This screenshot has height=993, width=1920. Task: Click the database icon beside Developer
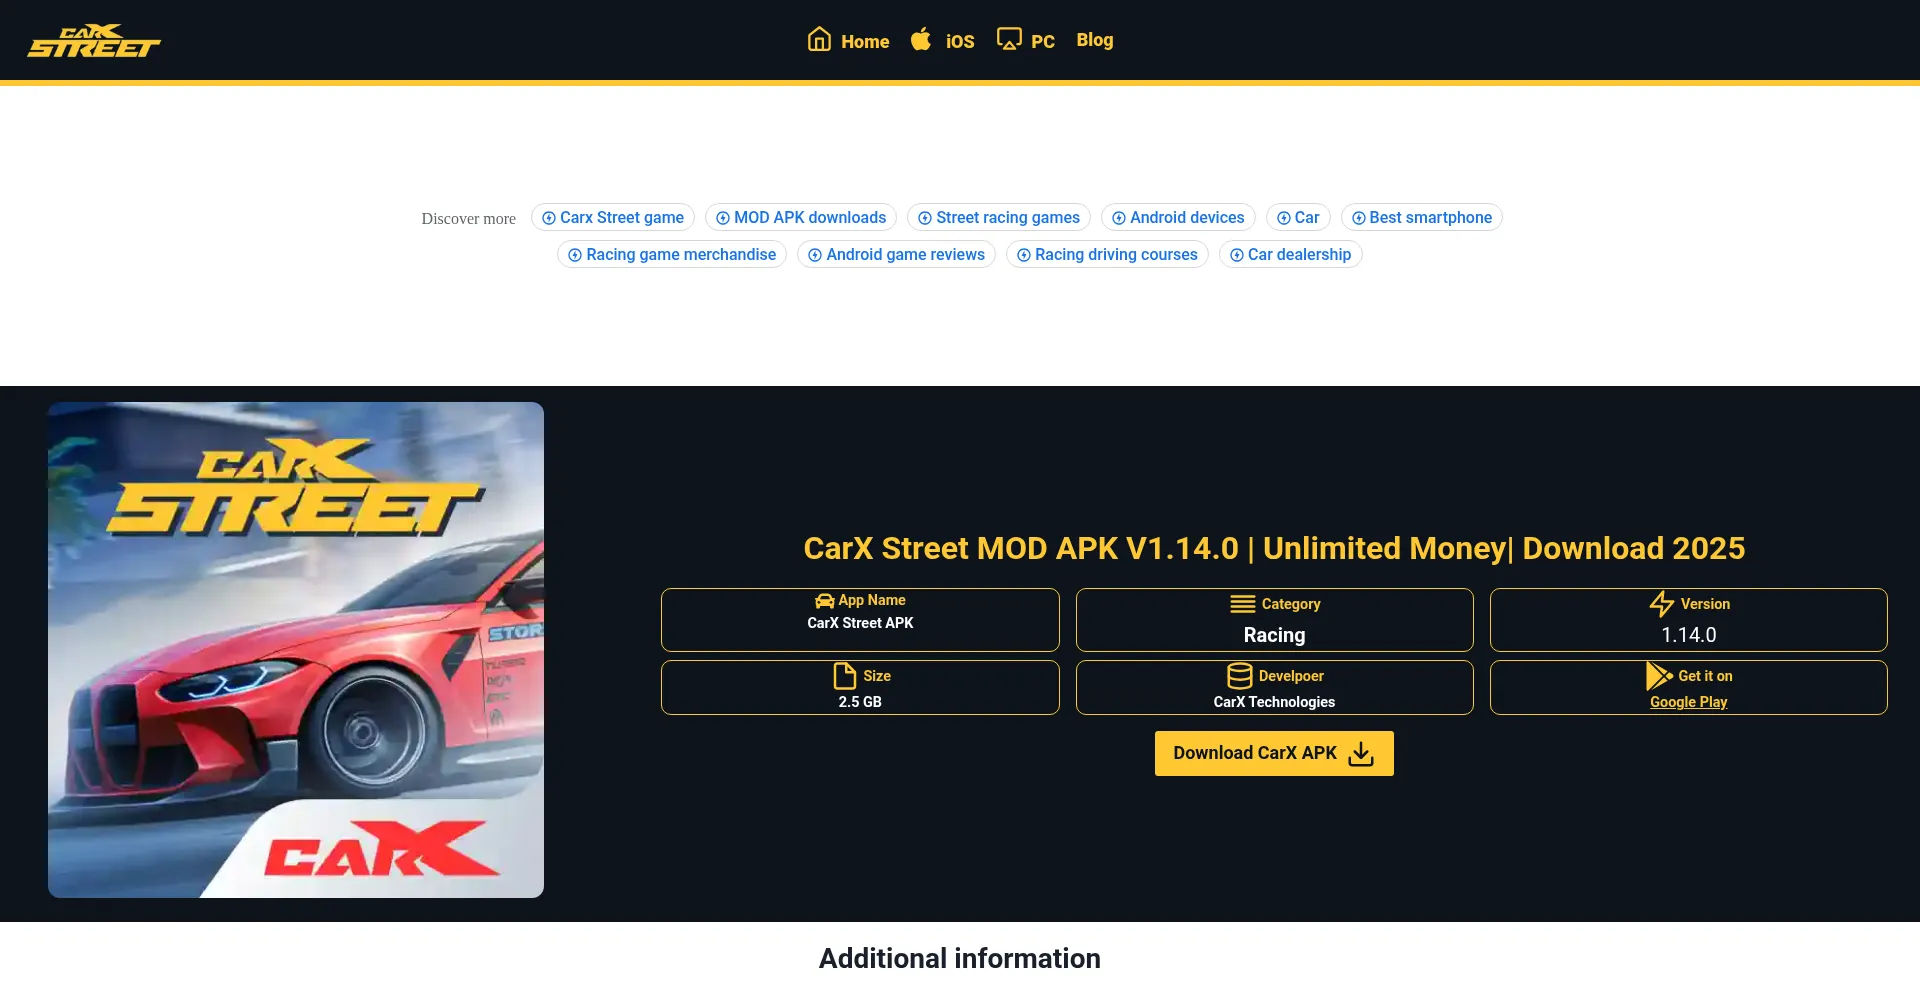1239,676
